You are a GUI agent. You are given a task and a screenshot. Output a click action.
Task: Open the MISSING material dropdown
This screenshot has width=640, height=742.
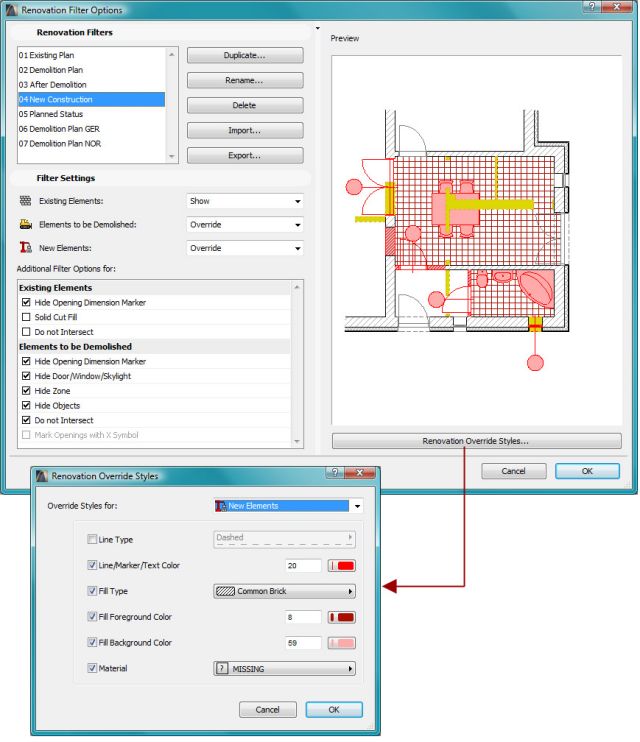coord(284,669)
